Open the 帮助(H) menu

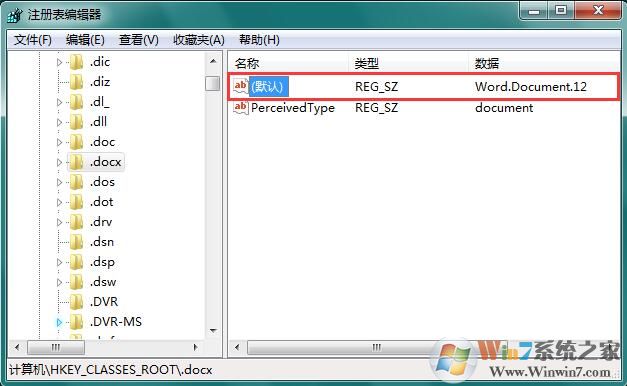[259, 40]
